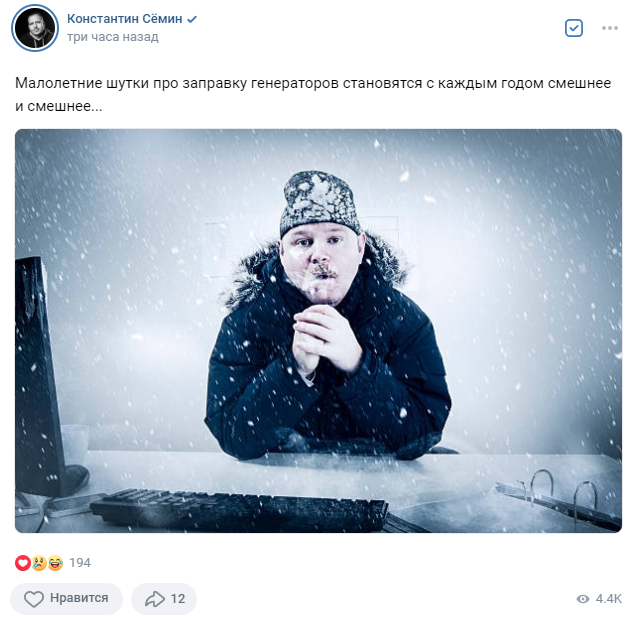Open the post via три часа назад timestamp
This screenshot has height=621, width=639.
click(x=112, y=37)
